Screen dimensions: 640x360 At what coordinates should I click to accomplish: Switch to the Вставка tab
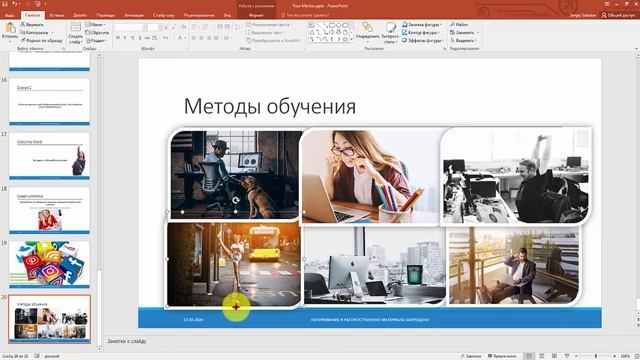pos(57,15)
